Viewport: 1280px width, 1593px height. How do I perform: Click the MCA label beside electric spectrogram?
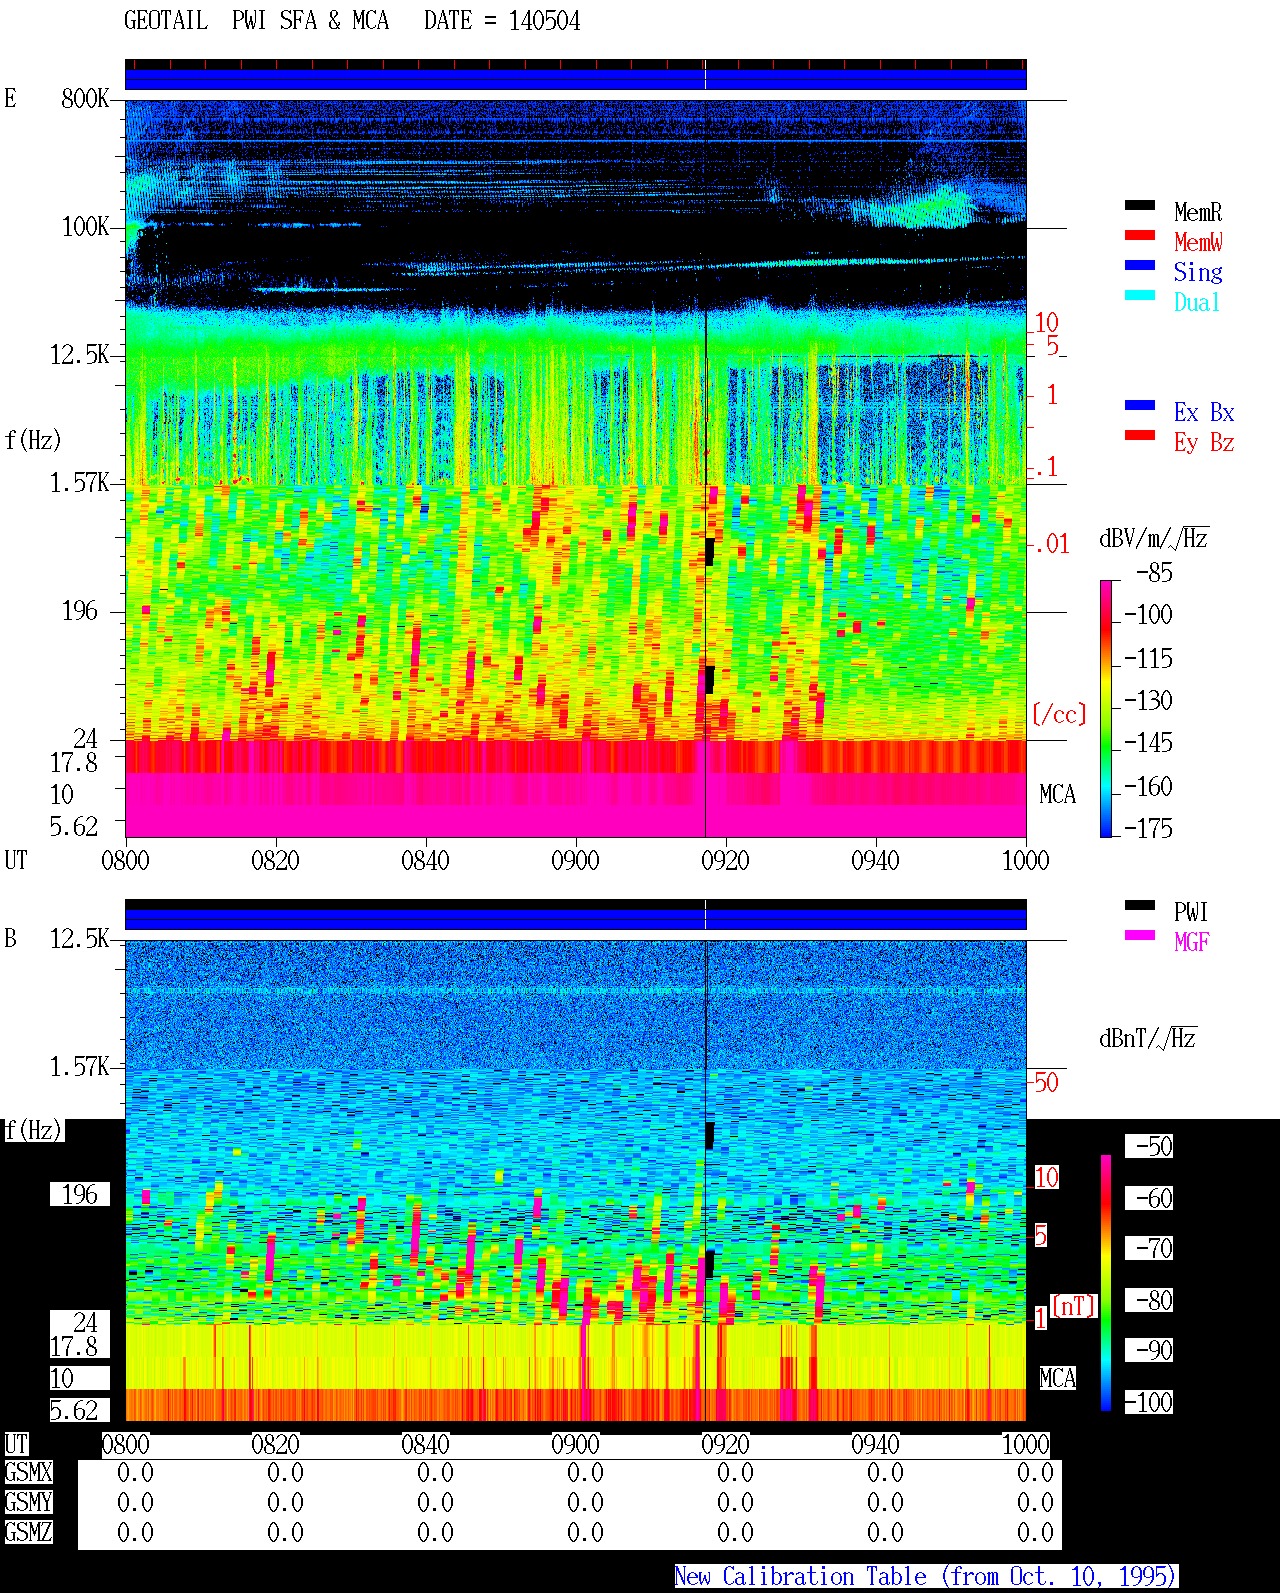(x=1057, y=795)
